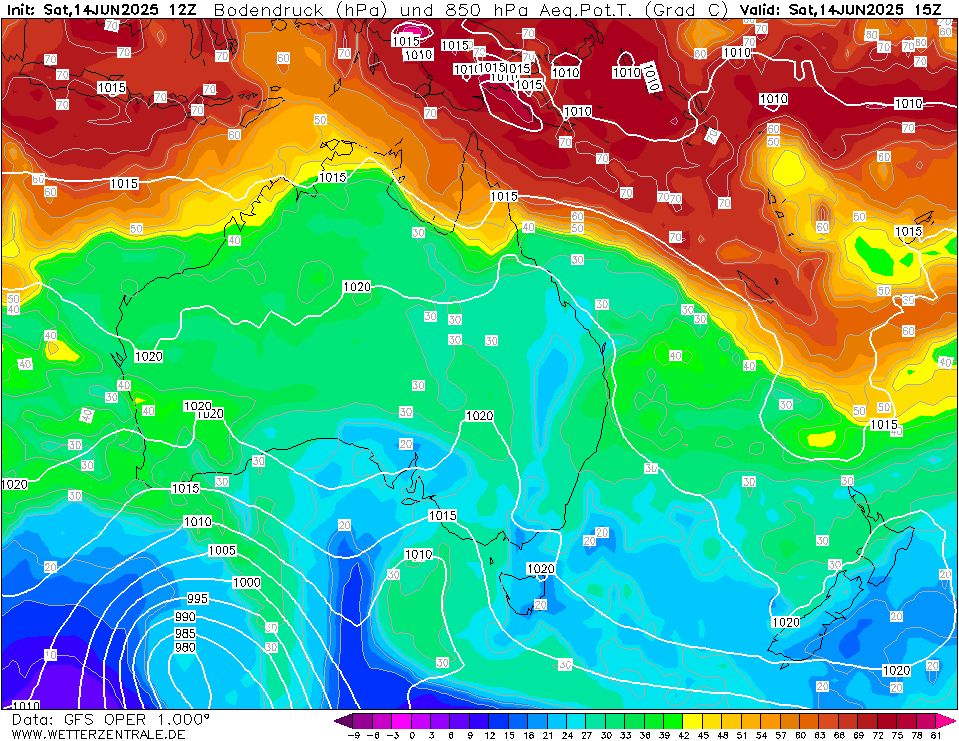
Task: Select the 995 isobar label
Action: coord(197,599)
